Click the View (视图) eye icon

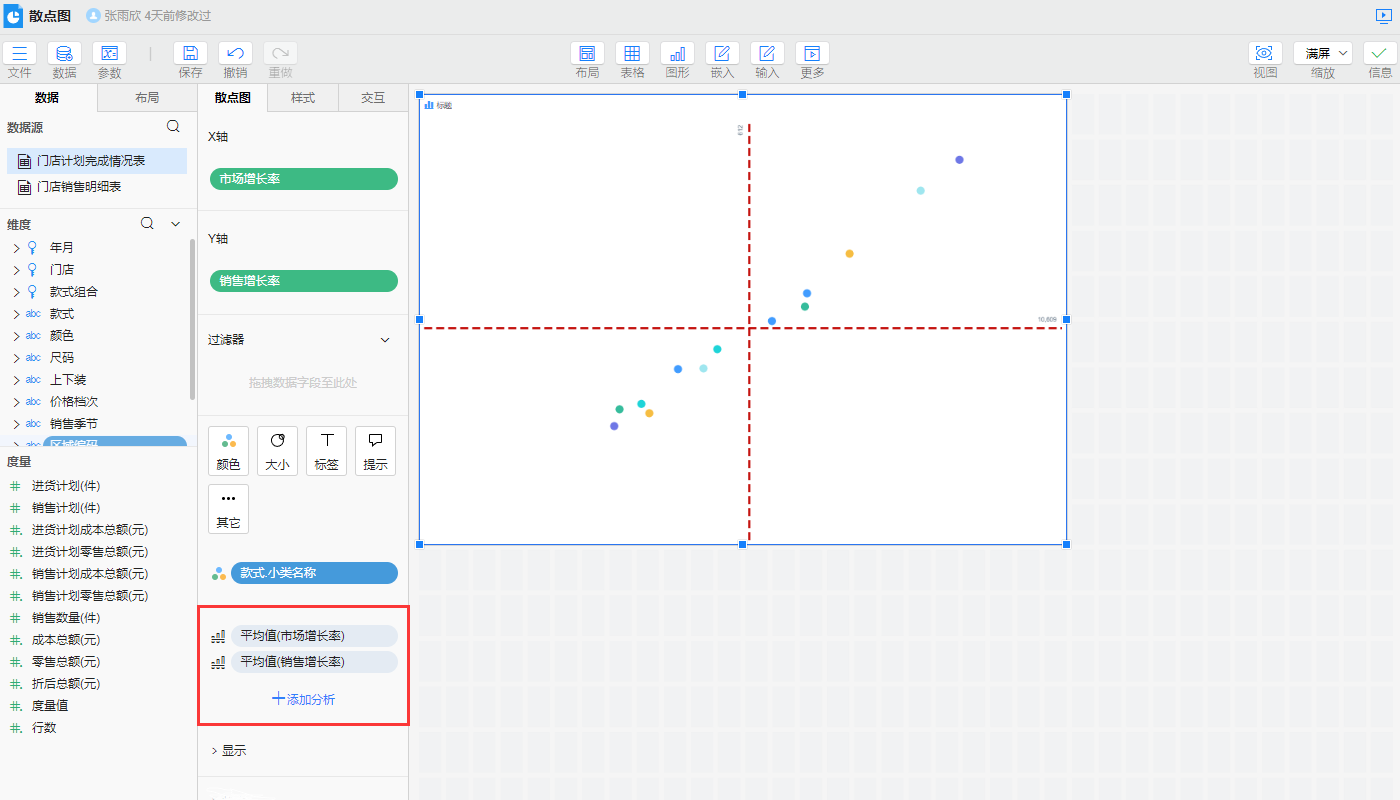click(x=1265, y=54)
